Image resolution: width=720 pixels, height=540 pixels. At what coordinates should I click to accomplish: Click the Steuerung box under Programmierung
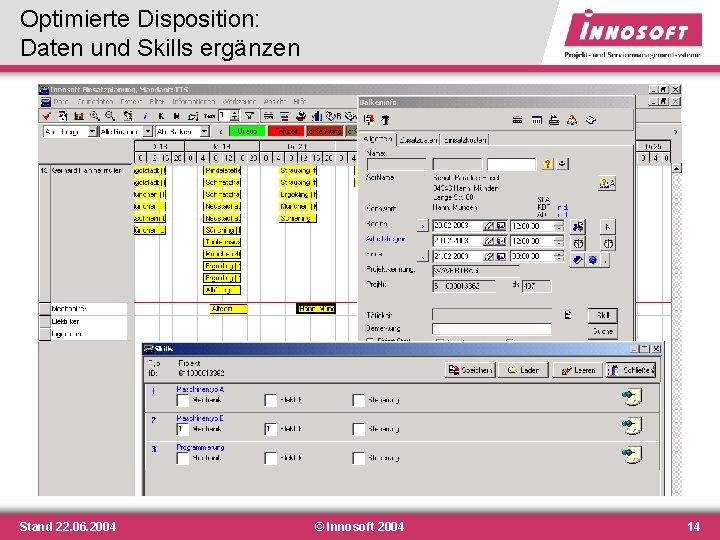pyautogui.click(x=359, y=458)
